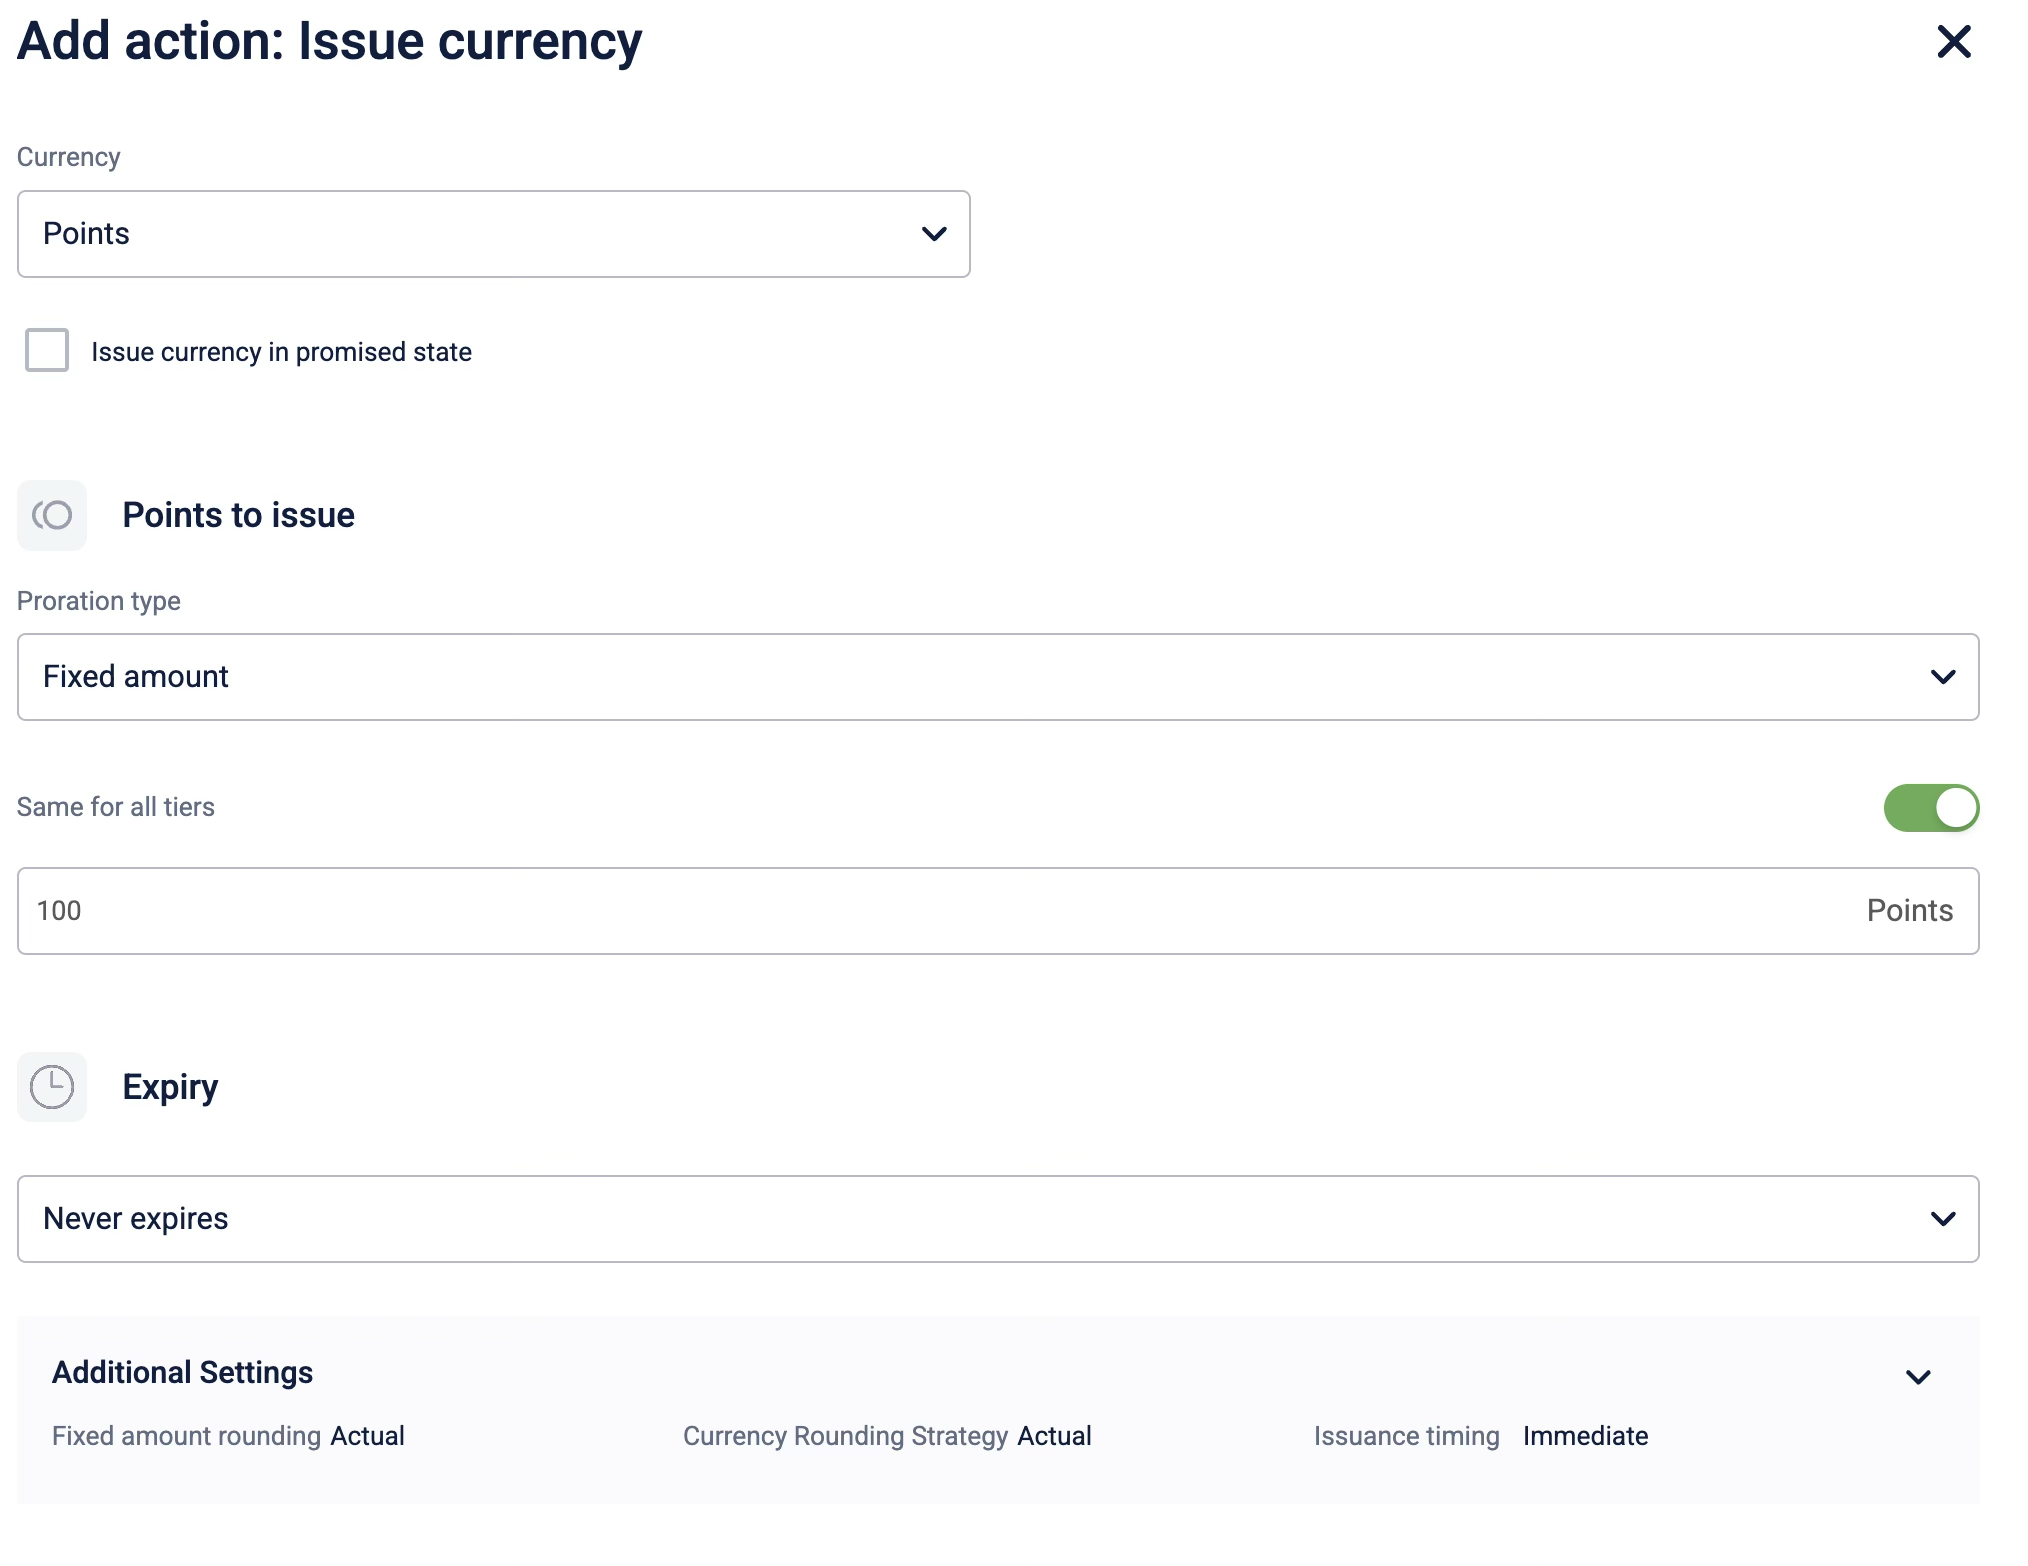The height and width of the screenshot is (1566, 2028).
Task: Click the Never expires chevron arrow
Action: (1942, 1219)
